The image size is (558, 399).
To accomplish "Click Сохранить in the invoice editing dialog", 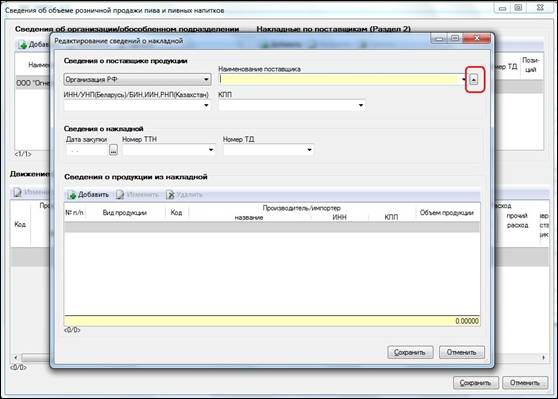I will [410, 352].
